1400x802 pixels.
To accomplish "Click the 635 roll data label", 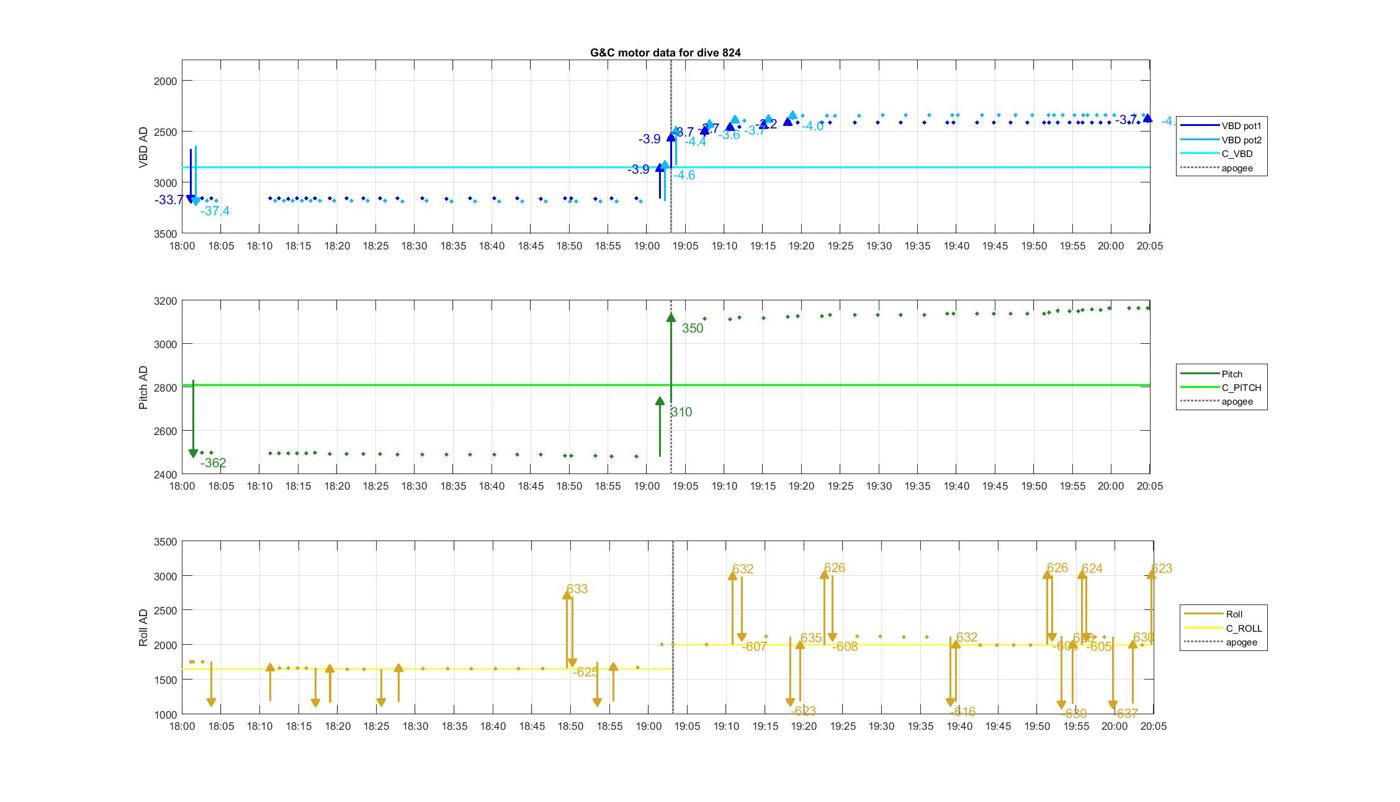I will pos(811,638).
